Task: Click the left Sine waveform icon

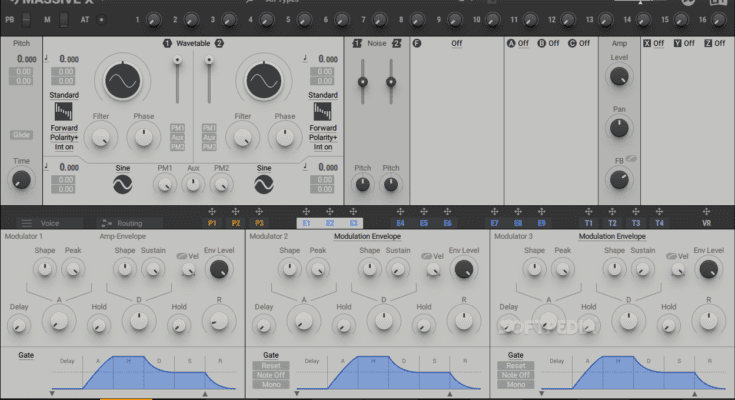Action: (123, 184)
